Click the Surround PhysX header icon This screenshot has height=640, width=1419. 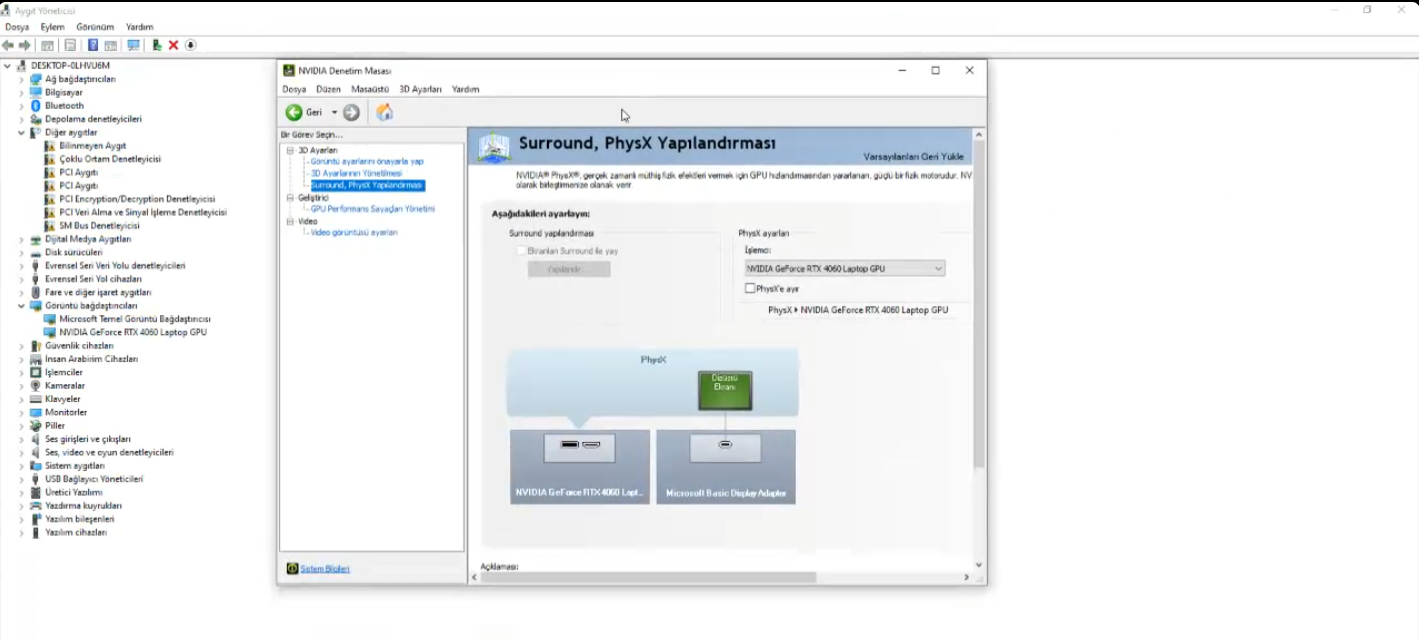pyautogui.click(x=494, y=147)
